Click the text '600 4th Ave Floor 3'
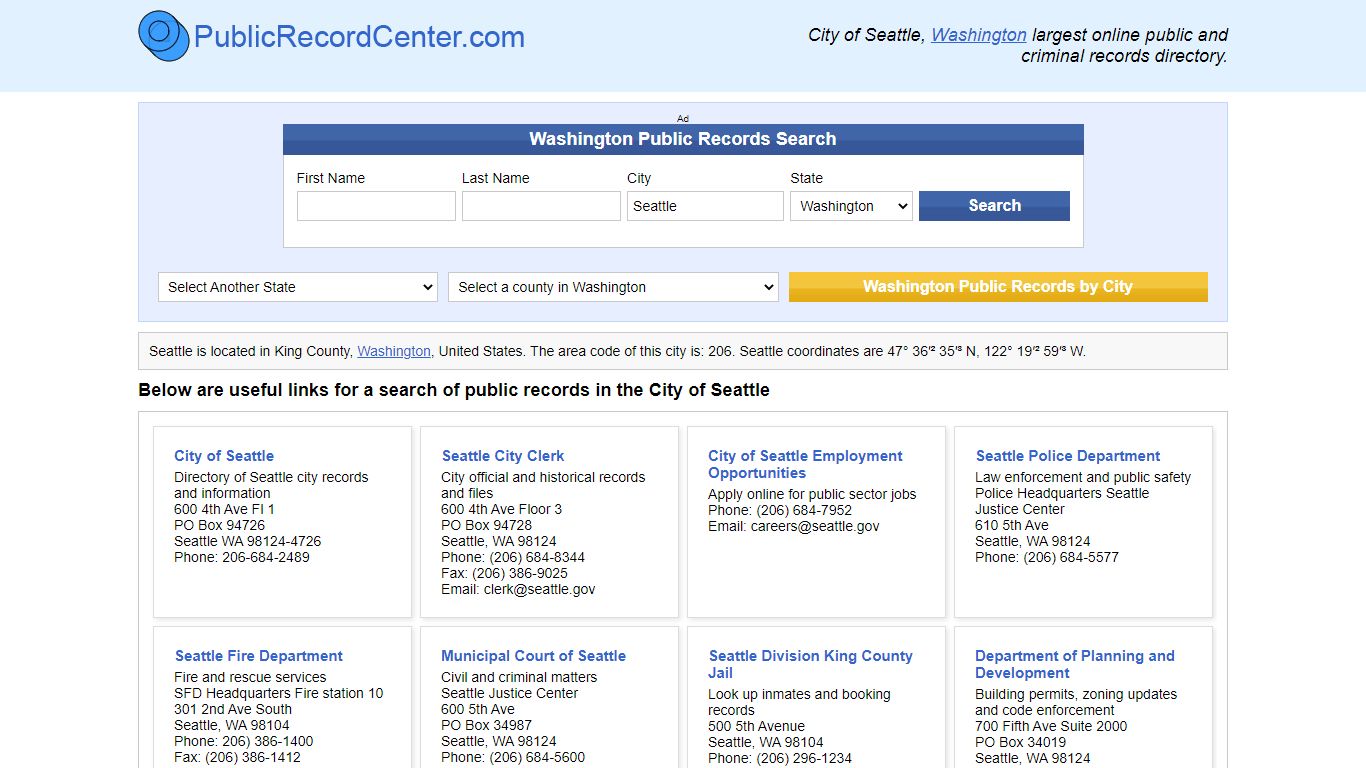1366x768 pixels. tap(502, 509)
